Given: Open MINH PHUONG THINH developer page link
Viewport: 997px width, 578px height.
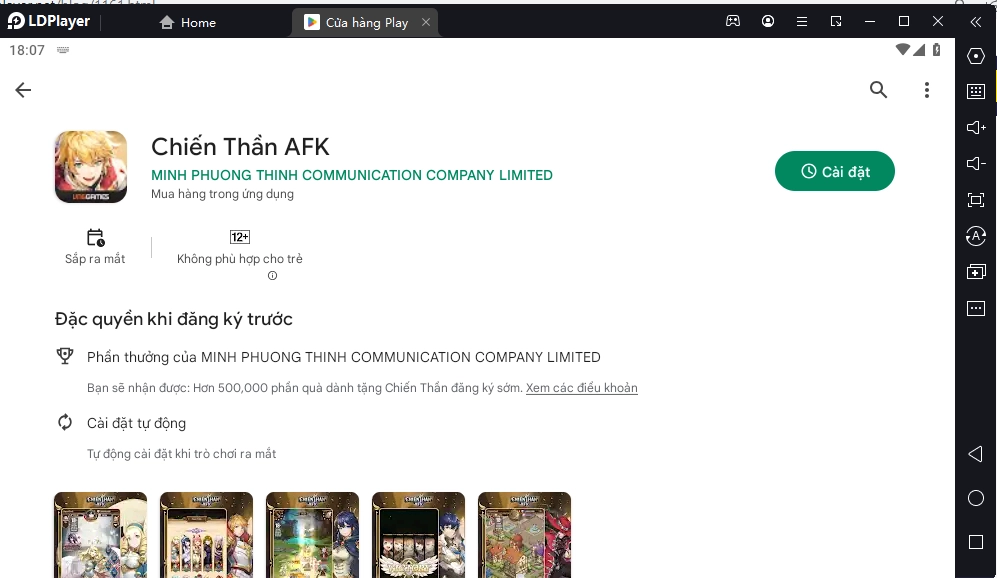Looking at the screenshot, I should pos(351,175).
